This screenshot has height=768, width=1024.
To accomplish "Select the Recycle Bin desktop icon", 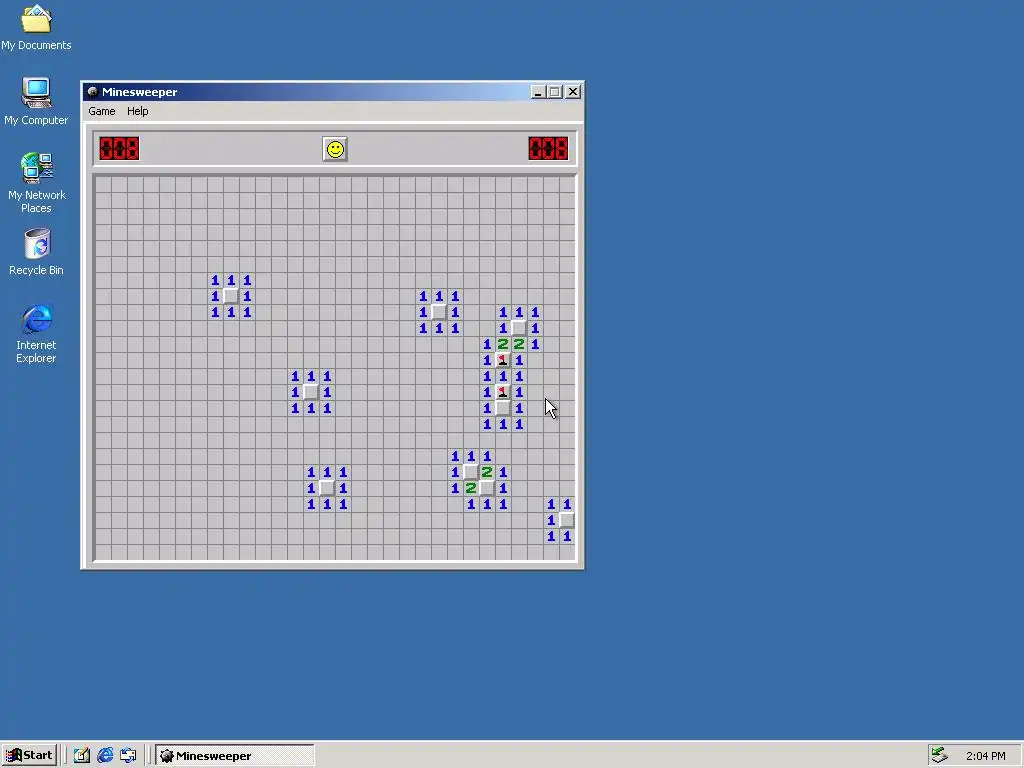I will (36, 251).
